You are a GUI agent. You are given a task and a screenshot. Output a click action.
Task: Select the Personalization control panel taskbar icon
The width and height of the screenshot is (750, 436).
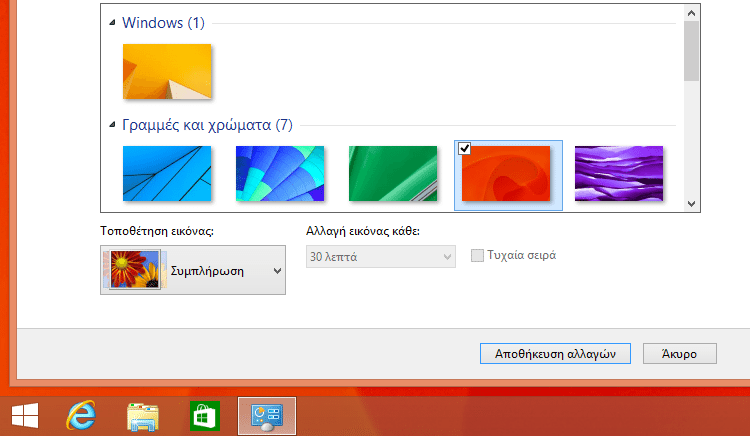[x=267, y=416]
